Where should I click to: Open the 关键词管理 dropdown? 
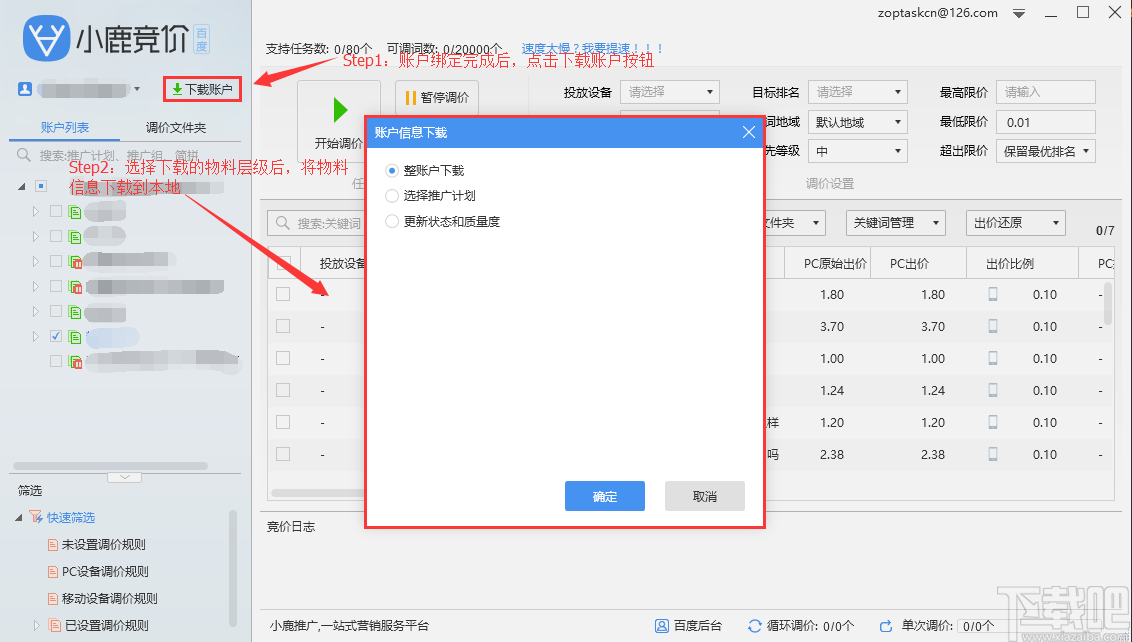tap(896, 222)
